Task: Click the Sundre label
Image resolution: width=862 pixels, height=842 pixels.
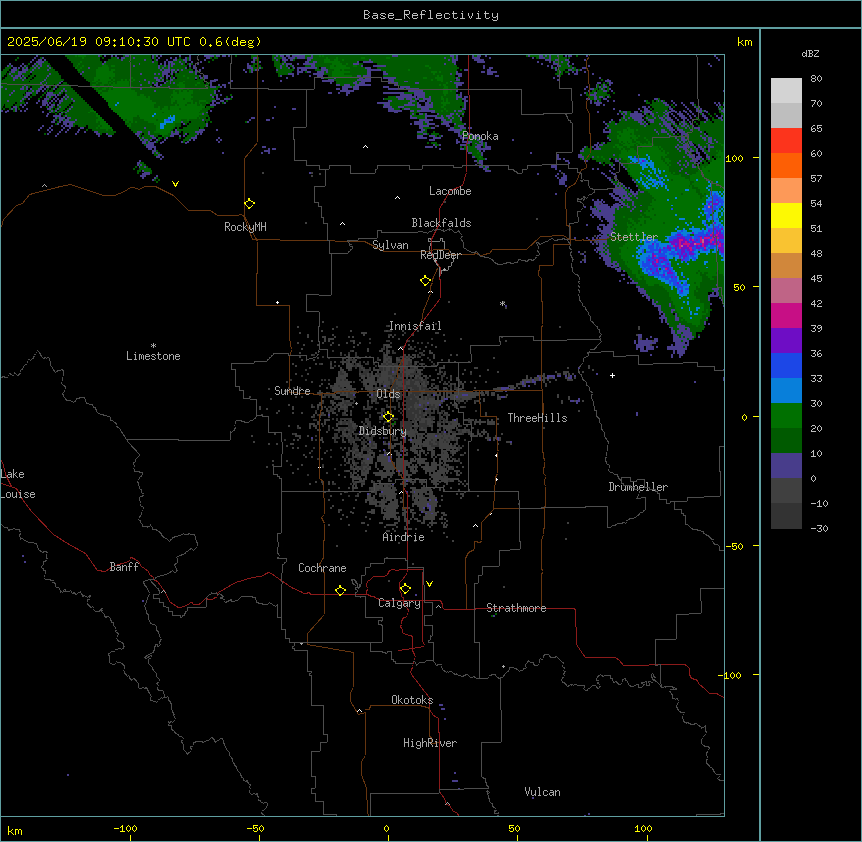Action: (292, 391)
